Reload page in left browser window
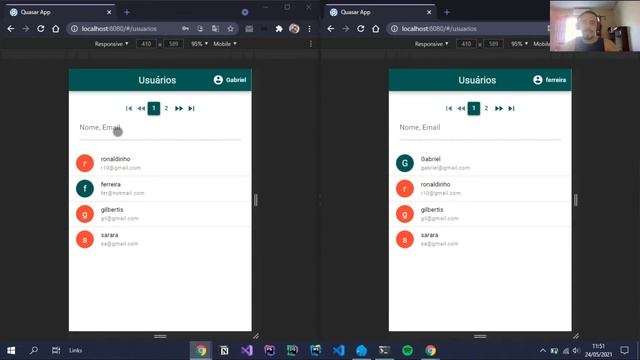The image size is (640, 360). [40, 29]
